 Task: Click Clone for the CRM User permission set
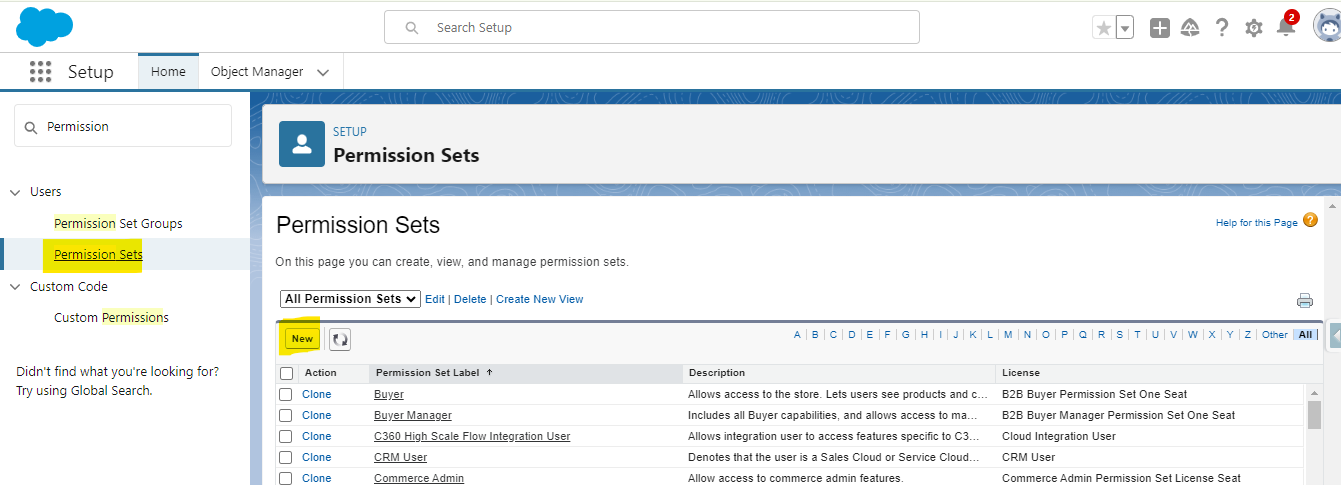[317, 457]
